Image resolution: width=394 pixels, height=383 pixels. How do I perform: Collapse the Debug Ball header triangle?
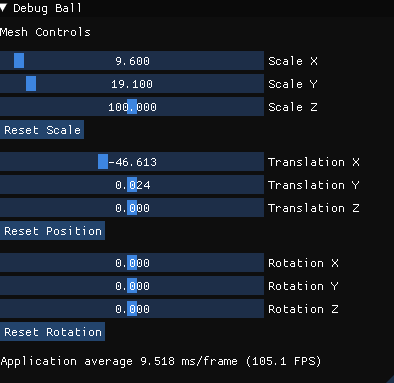[x=3, y=8]
